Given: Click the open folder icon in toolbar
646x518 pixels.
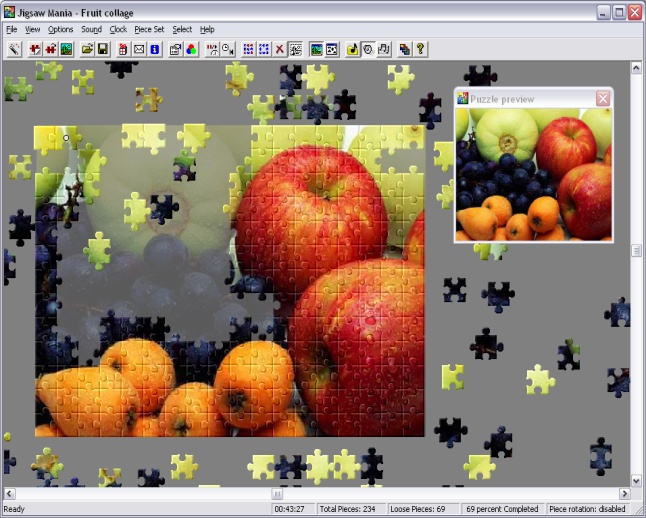Looking at the screenshot, I should (88, 48).
